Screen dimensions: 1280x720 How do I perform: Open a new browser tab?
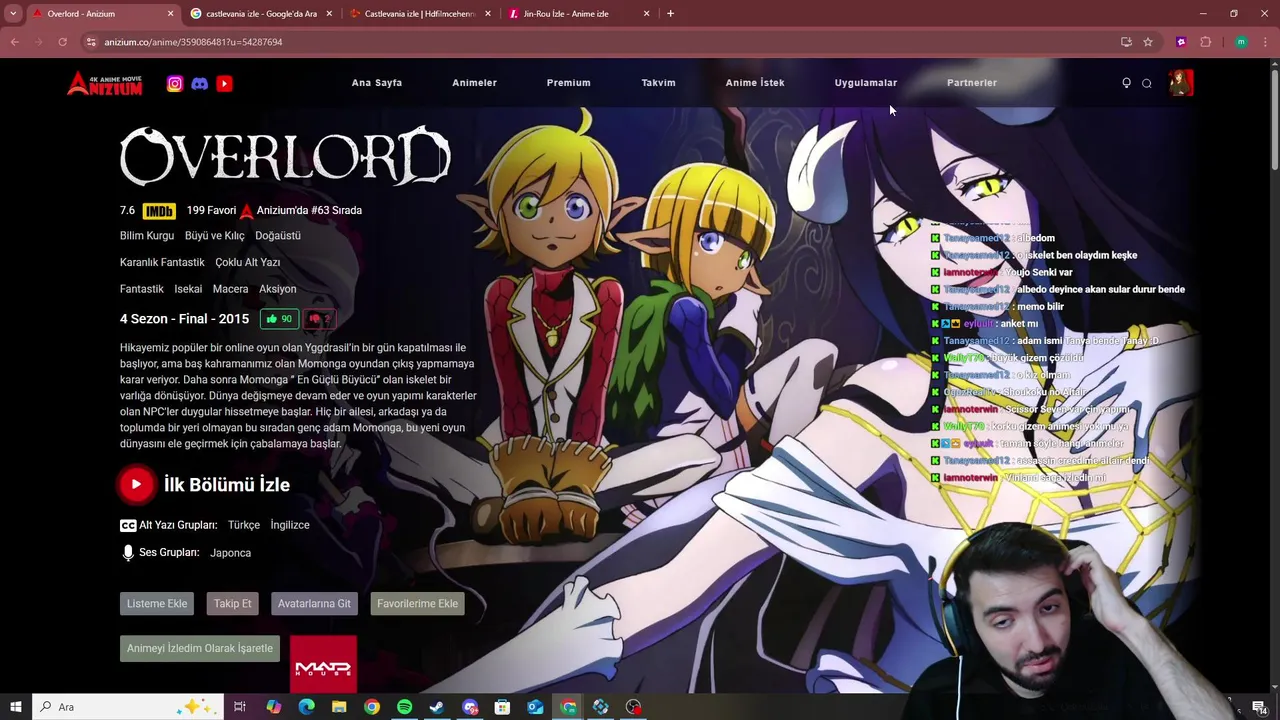click(670, 14)
